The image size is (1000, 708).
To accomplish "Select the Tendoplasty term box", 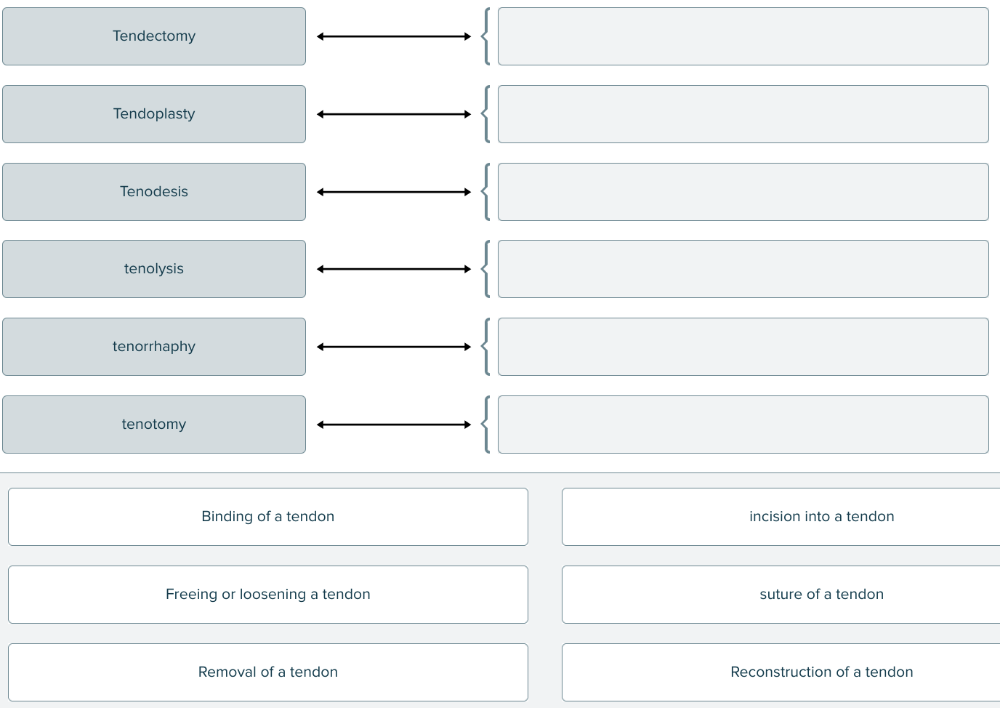I will [x=154, y=114].
